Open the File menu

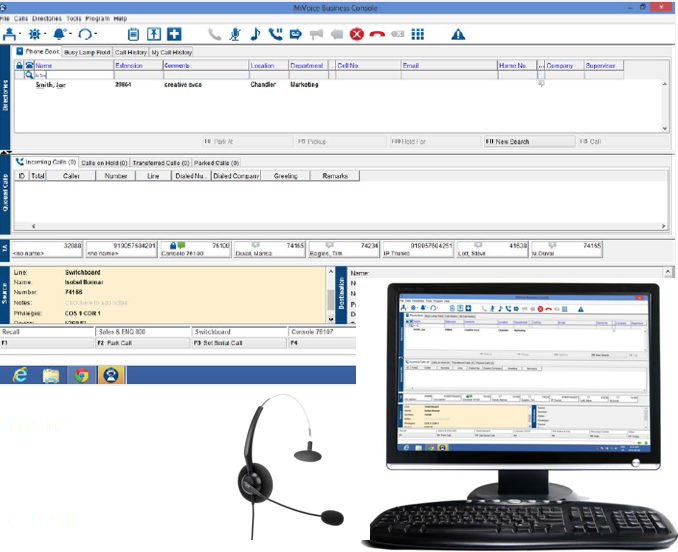coord(4,19)
